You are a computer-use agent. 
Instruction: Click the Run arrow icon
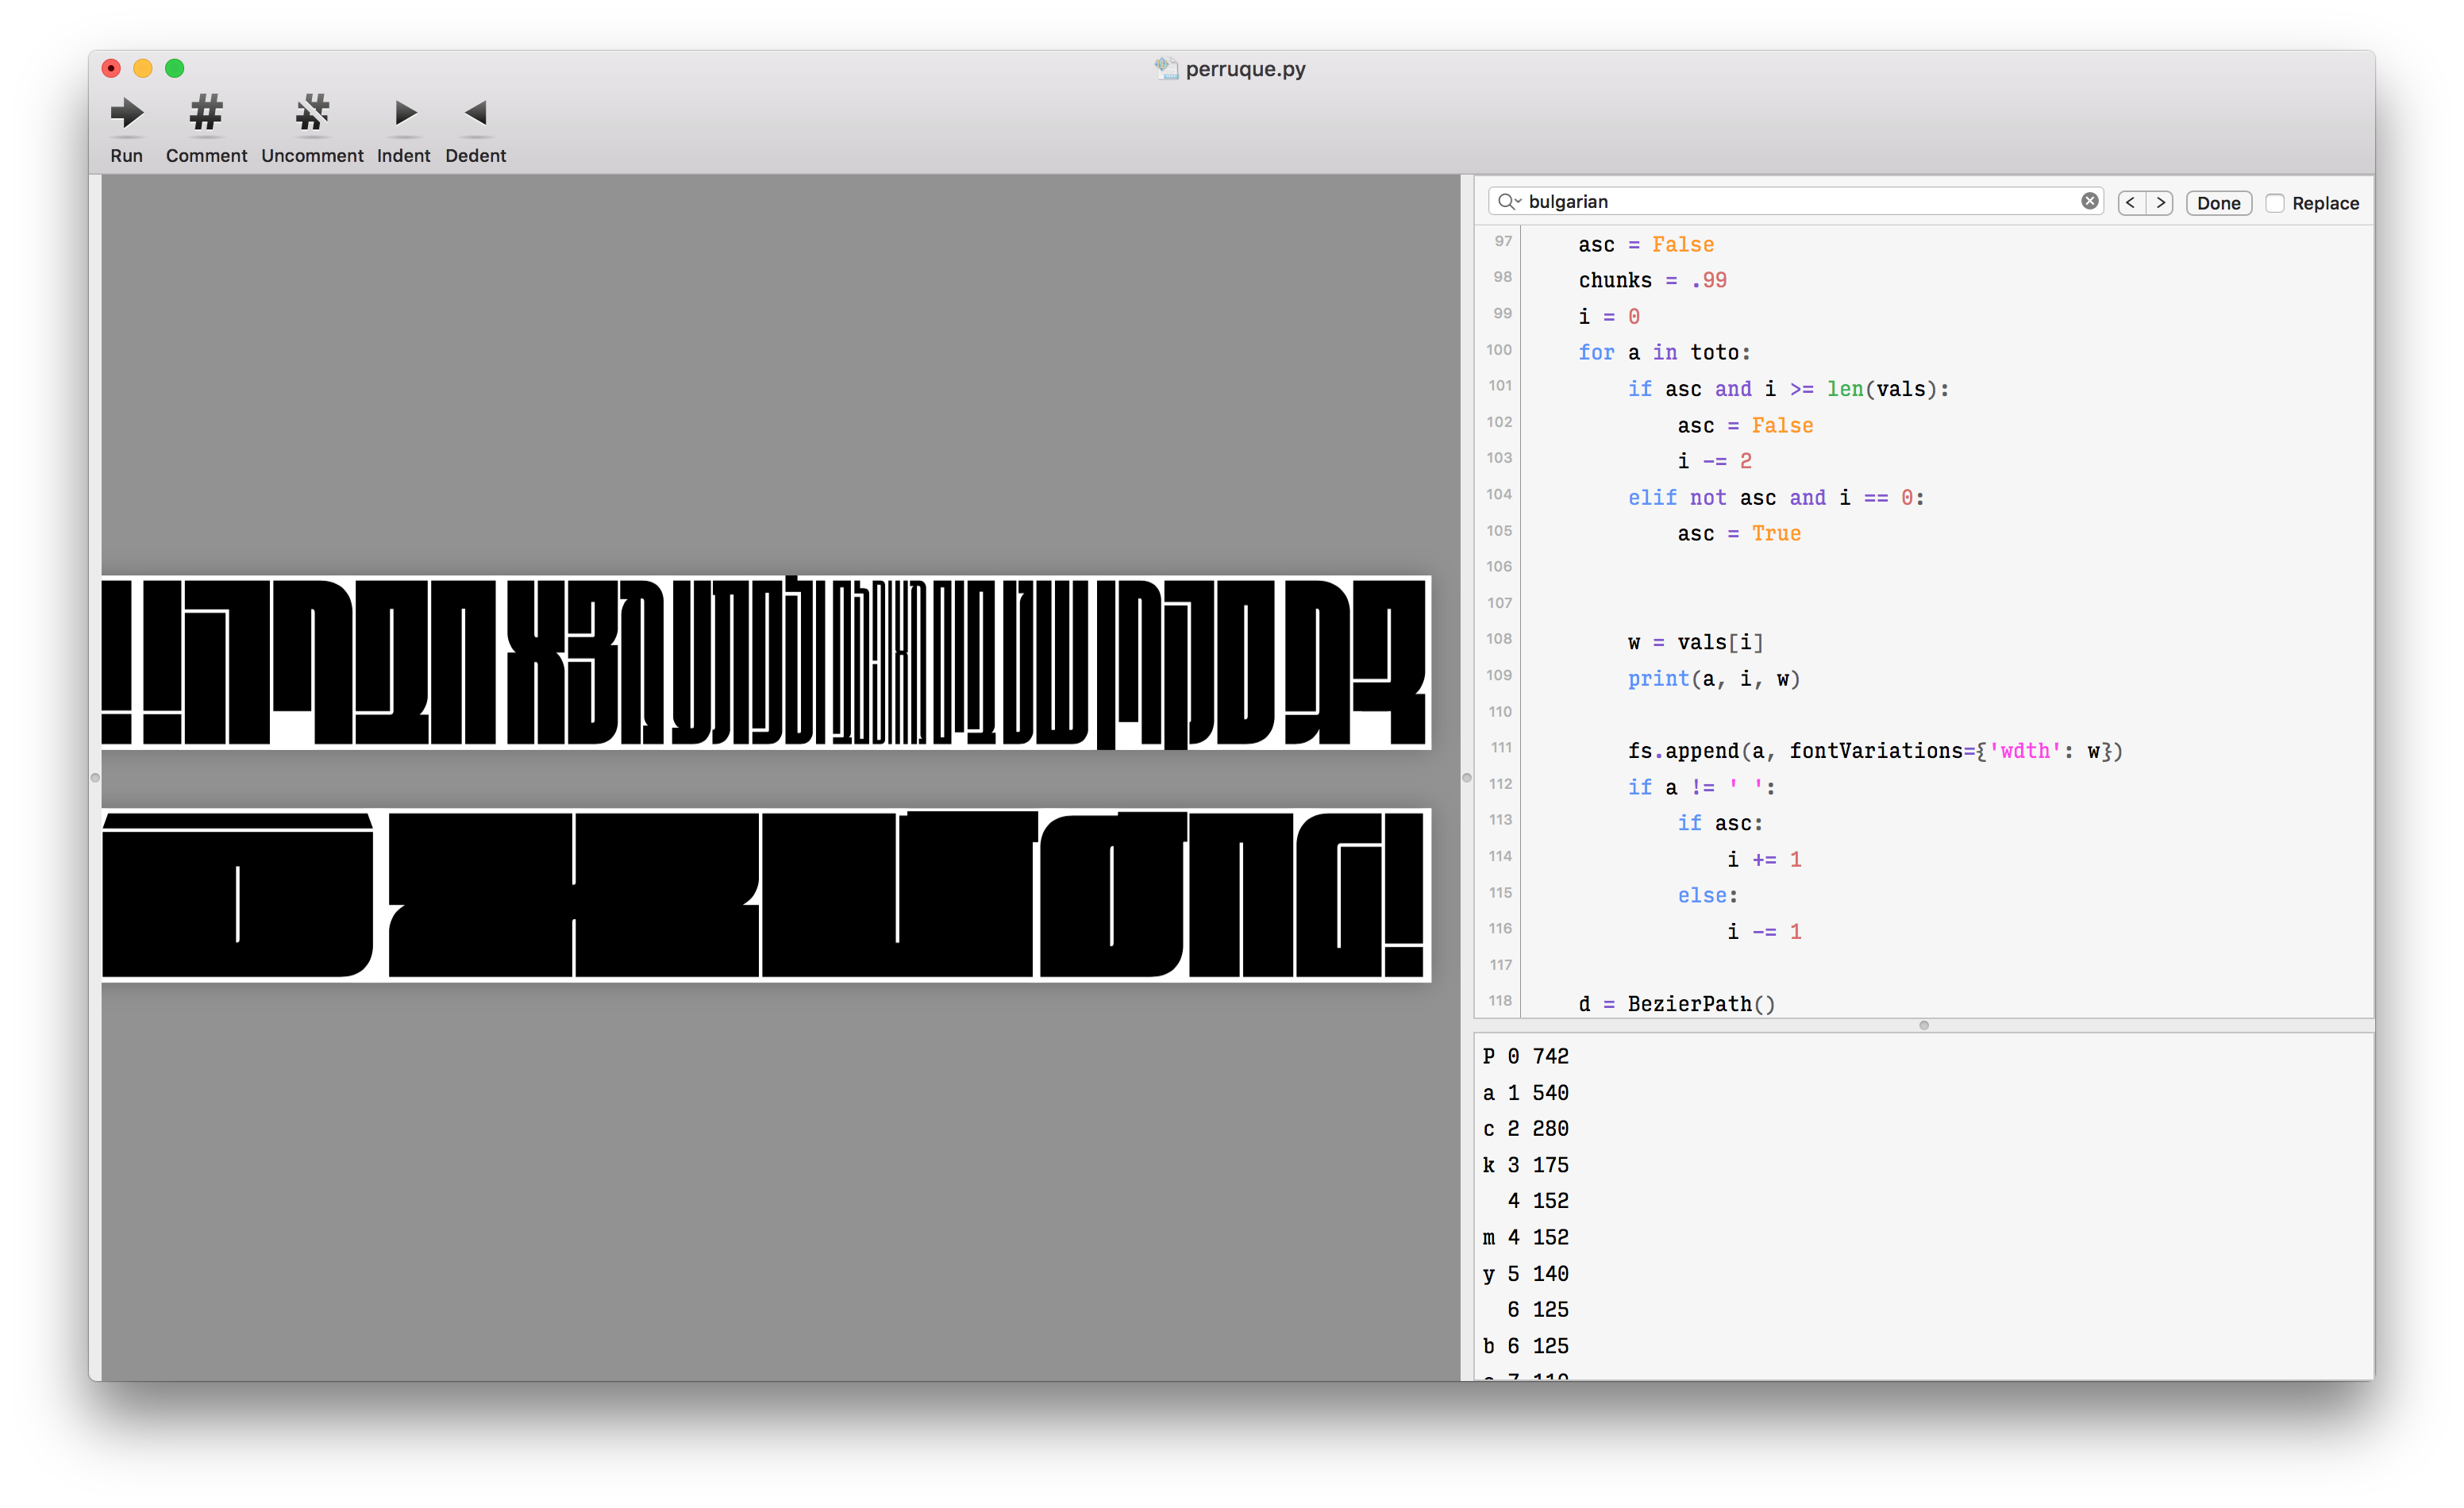(127, 114)
